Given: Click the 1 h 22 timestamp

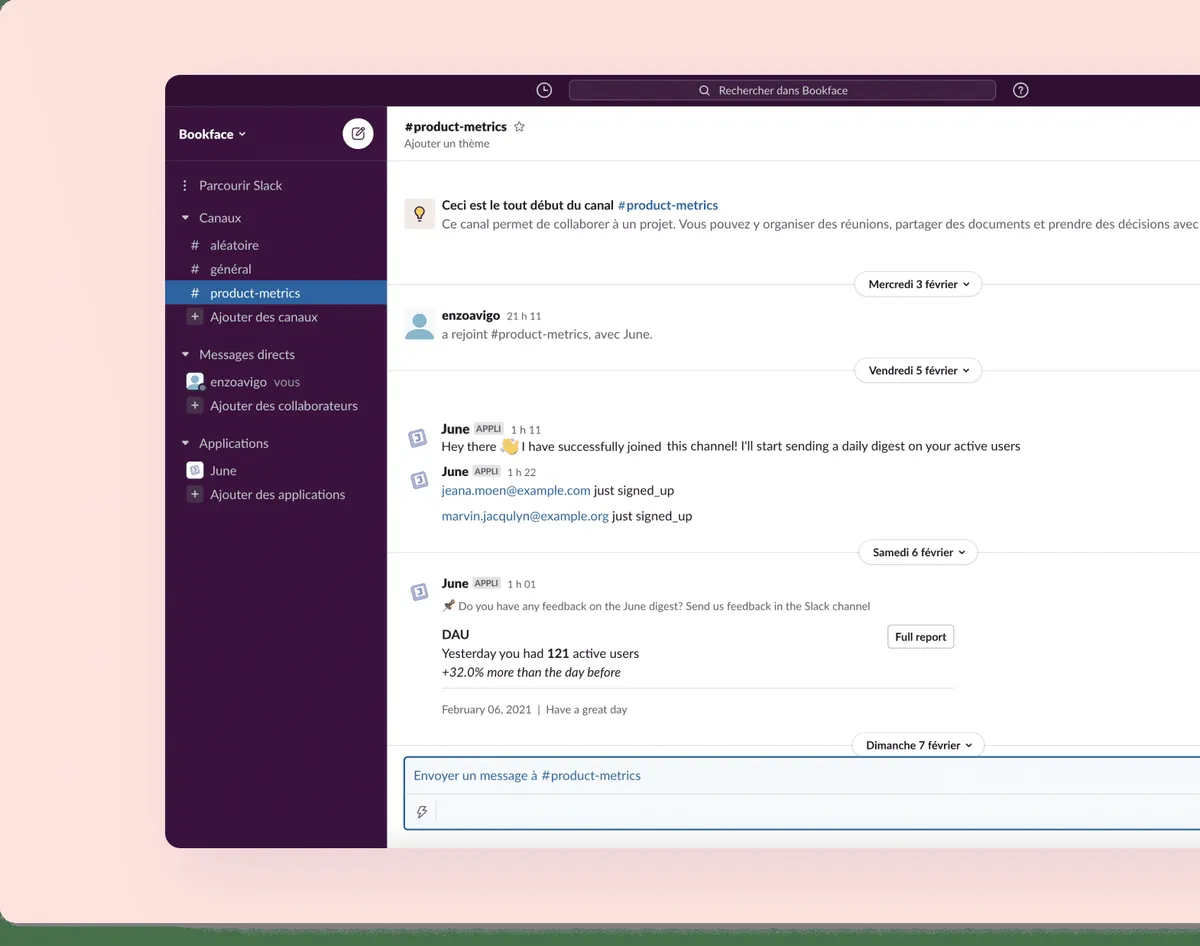Looking at the screenshot, I should [x=521, y=472].
